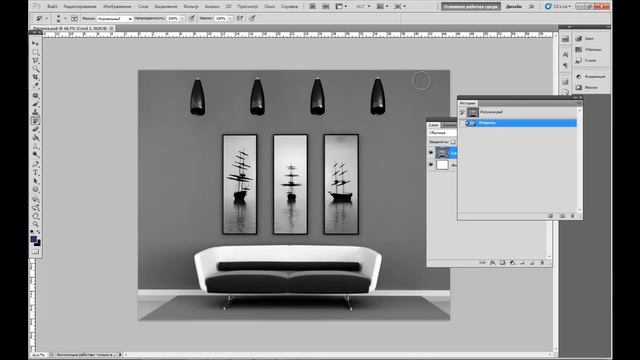Set history brush source to Рисунок.psd snapshot
The height and width of the screenshot is (360, 640).
pos(462,112)
